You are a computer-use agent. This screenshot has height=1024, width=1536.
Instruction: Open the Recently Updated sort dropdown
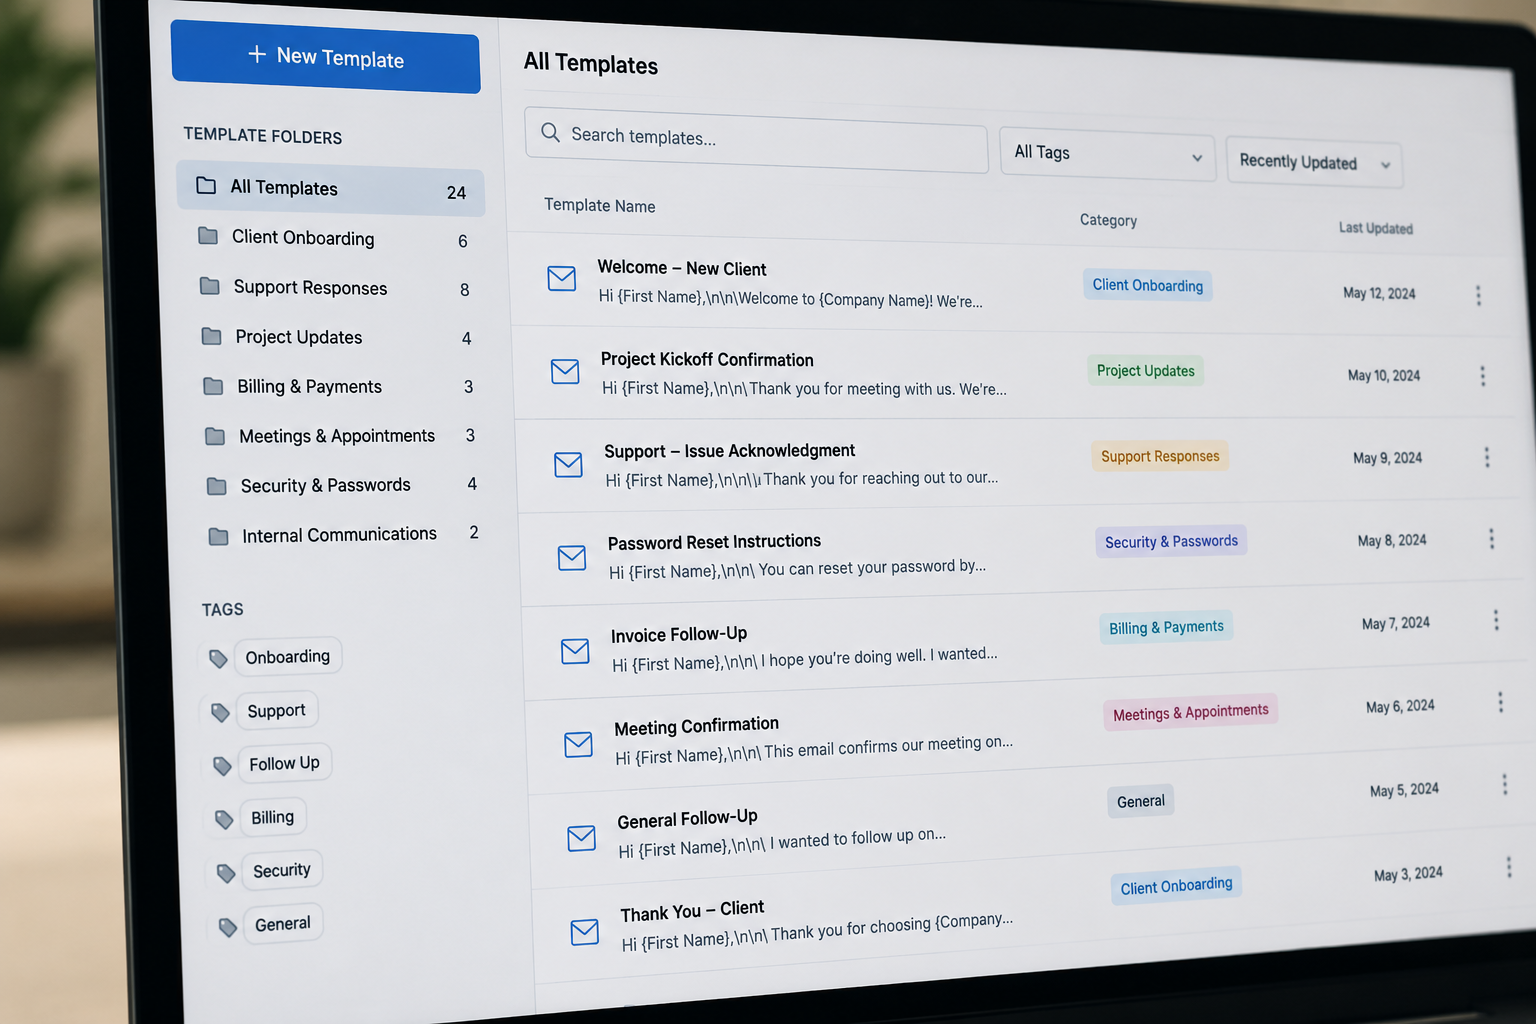pyautogui.click(x=1314, y=163)
